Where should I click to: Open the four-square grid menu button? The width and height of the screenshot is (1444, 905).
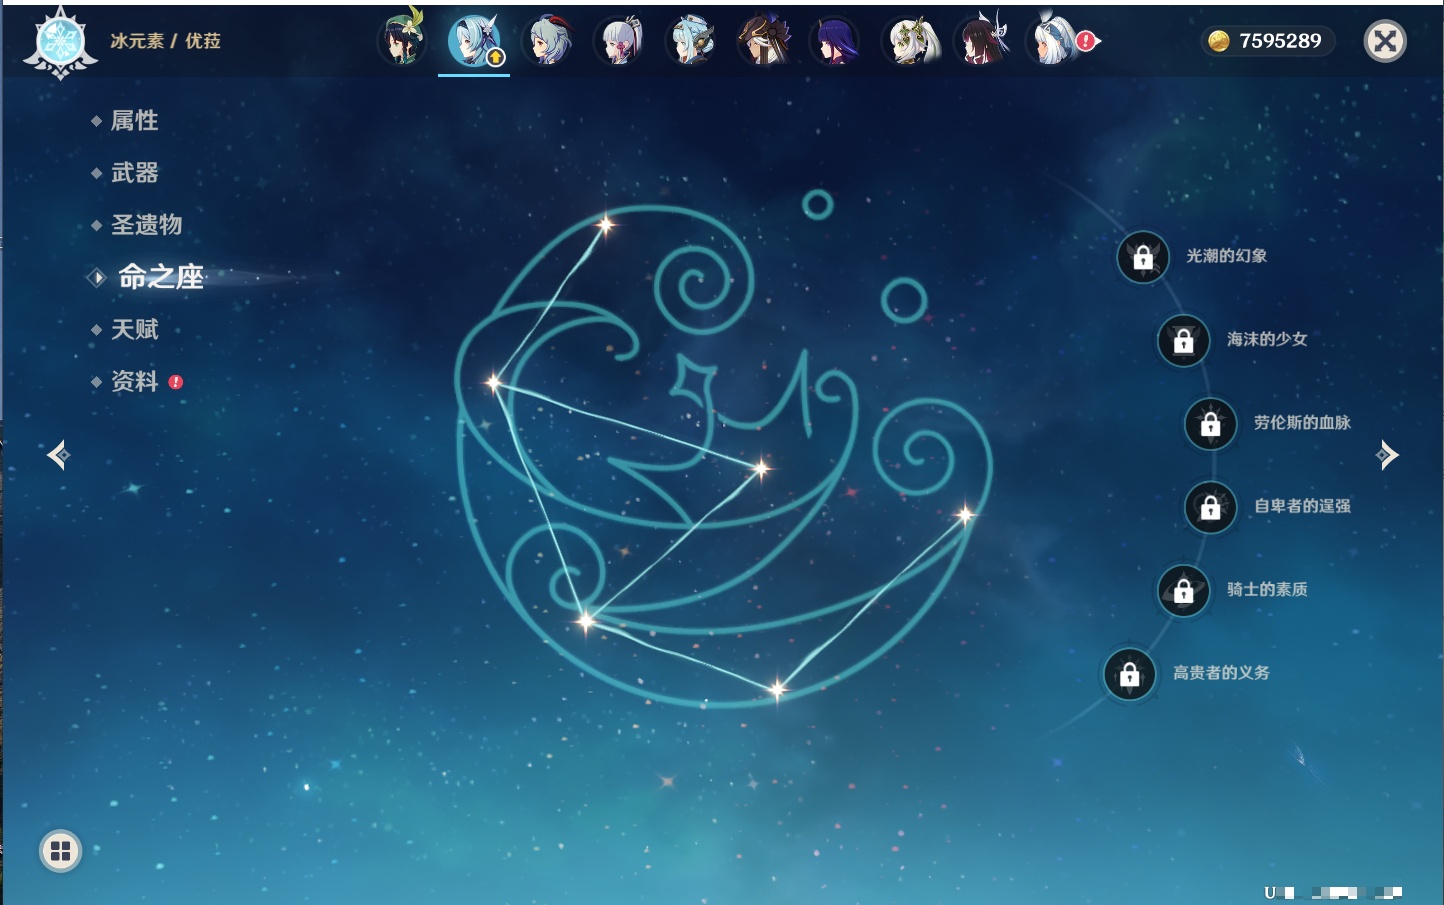[x=60, y=851]
